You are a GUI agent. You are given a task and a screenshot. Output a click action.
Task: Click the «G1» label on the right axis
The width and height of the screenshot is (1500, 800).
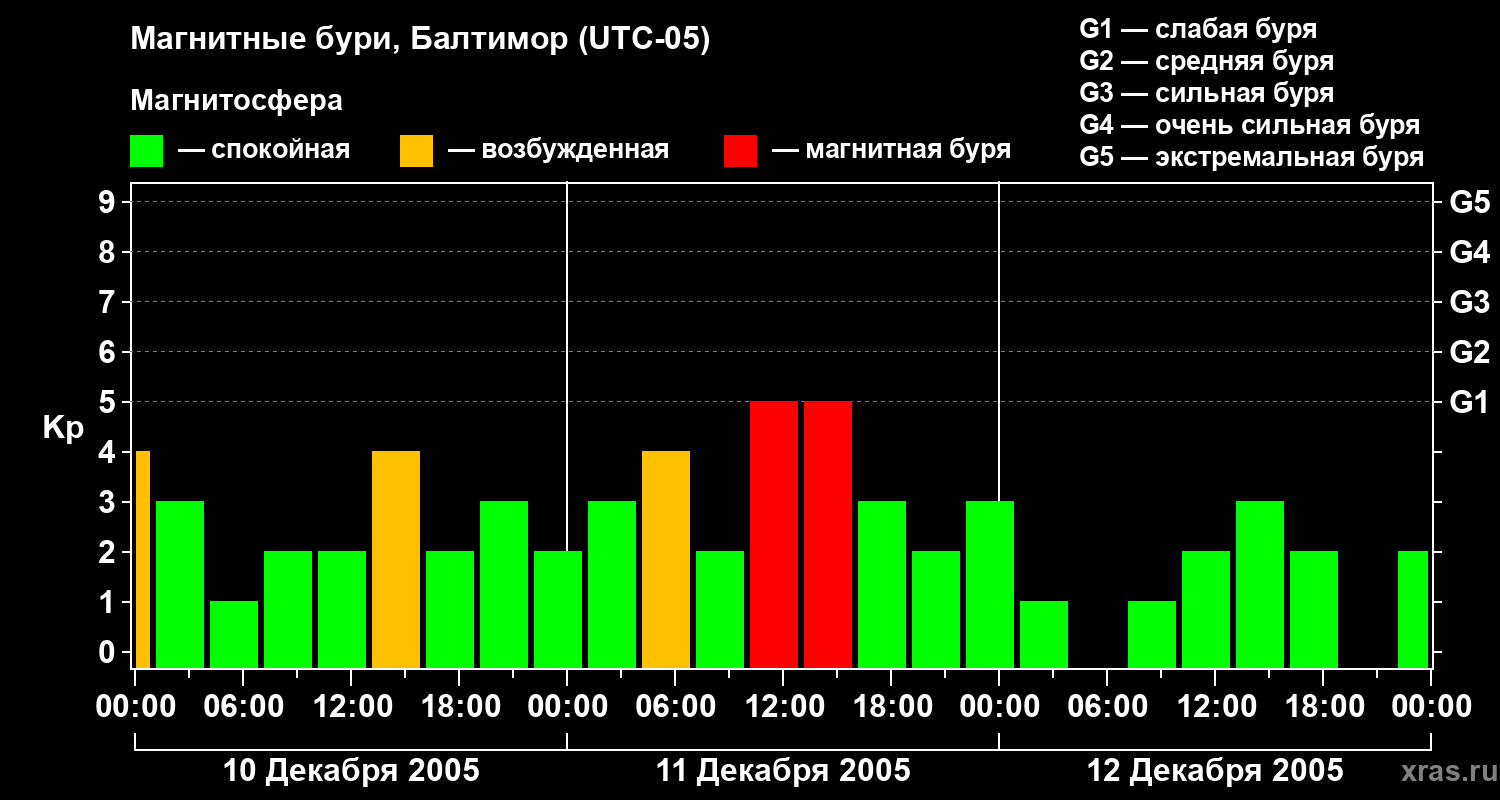(x=1469, y=402)
